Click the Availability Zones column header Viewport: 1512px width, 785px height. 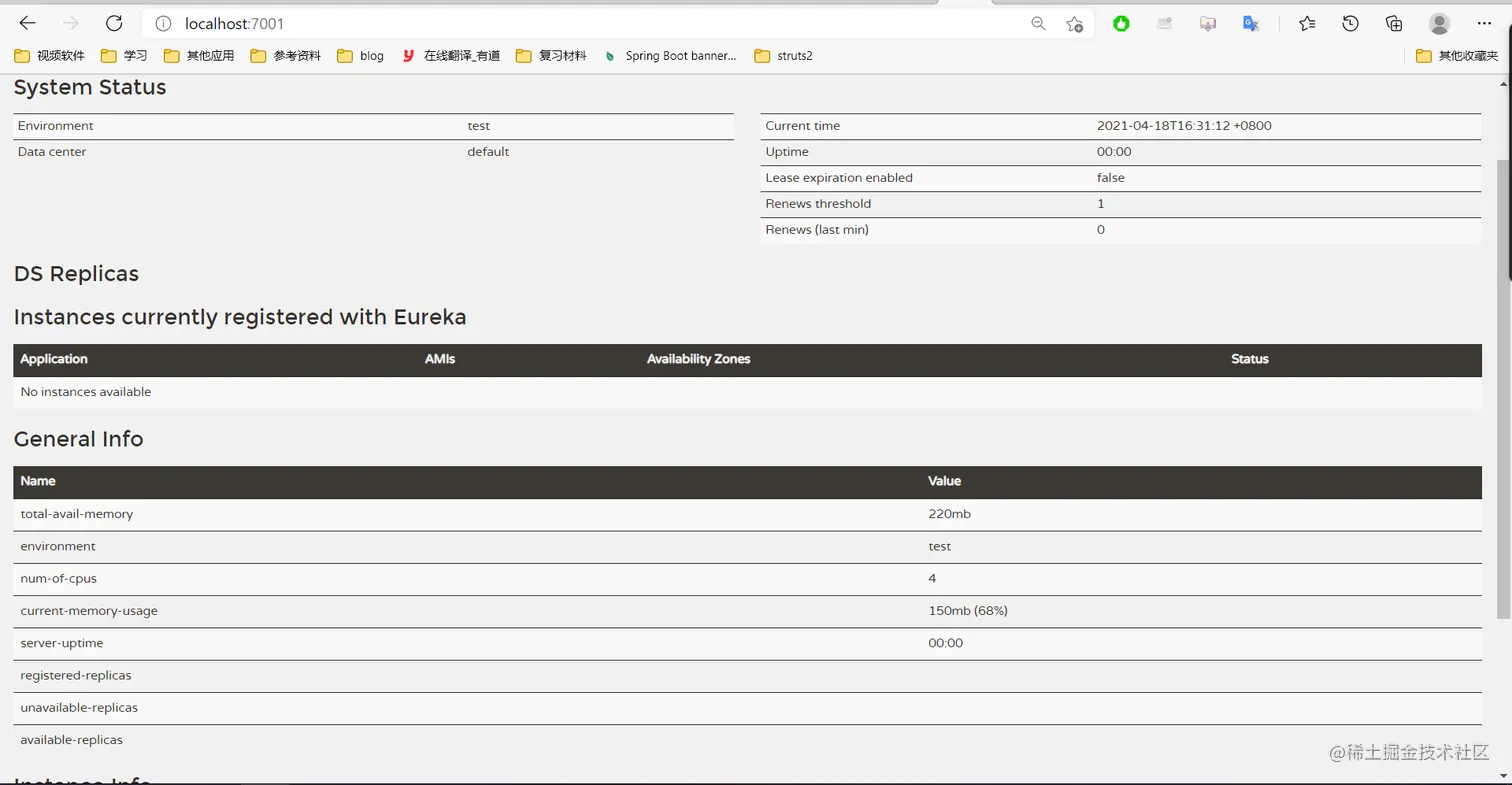coord(698,359)
